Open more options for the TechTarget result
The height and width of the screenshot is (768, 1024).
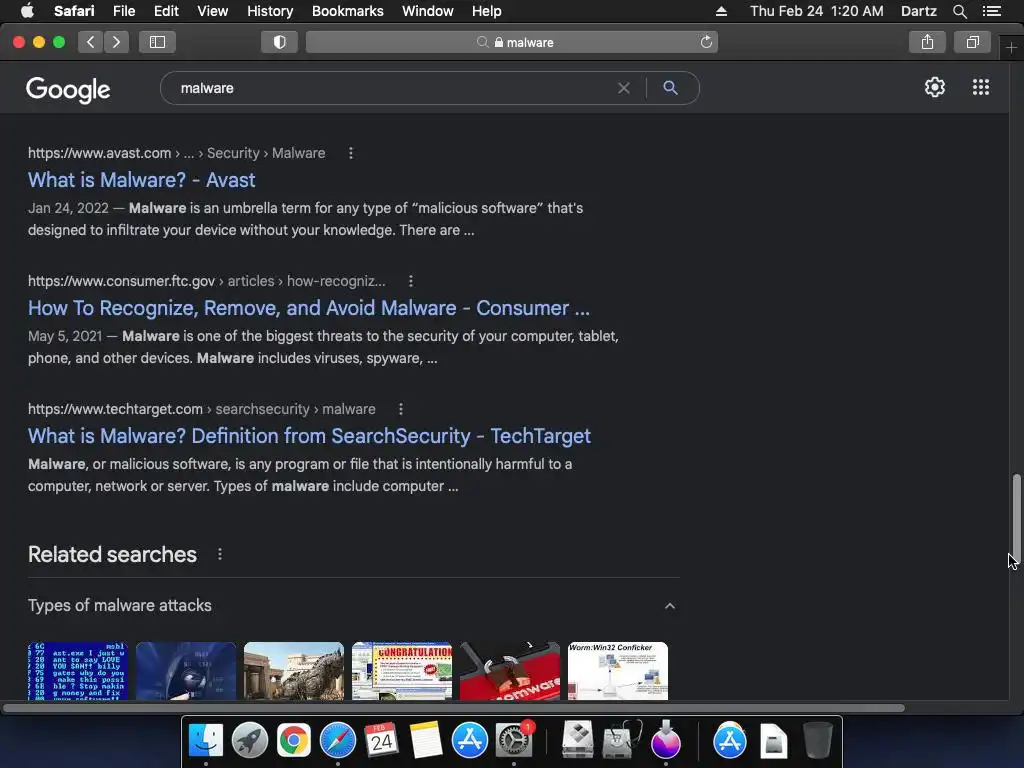click(x=400, y=409)
